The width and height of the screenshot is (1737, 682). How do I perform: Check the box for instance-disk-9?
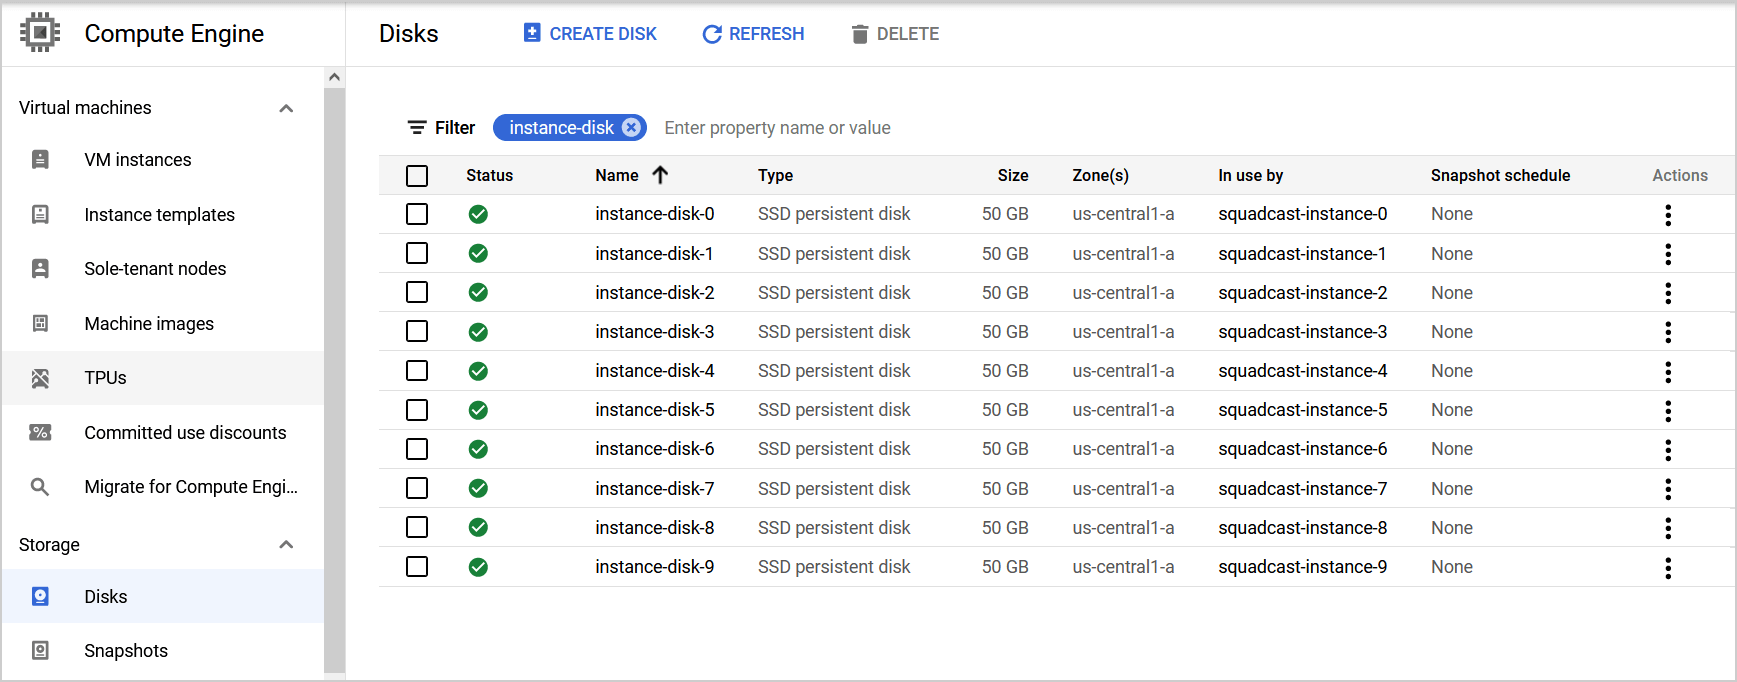(x=417, y=567)
